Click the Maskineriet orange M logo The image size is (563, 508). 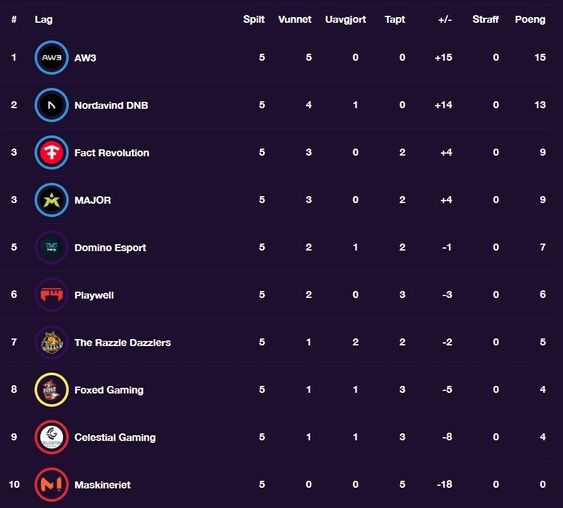[x=51, y=484]
